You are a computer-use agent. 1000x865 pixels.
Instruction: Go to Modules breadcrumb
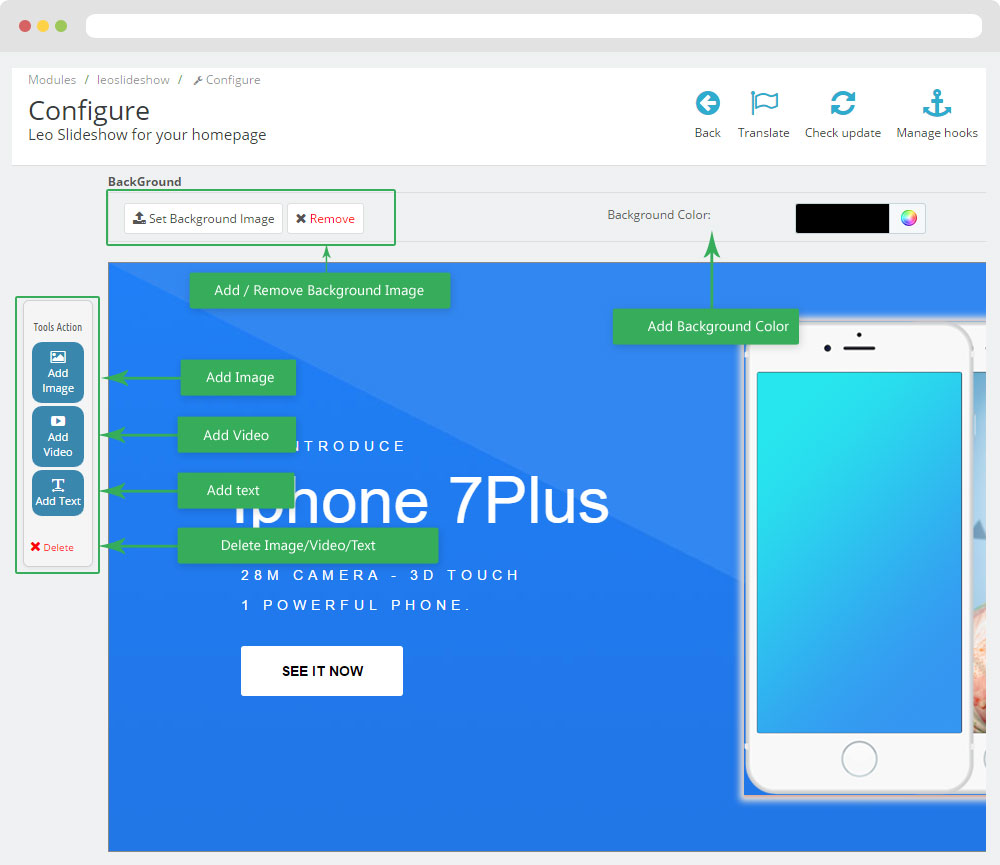(52, 80)
